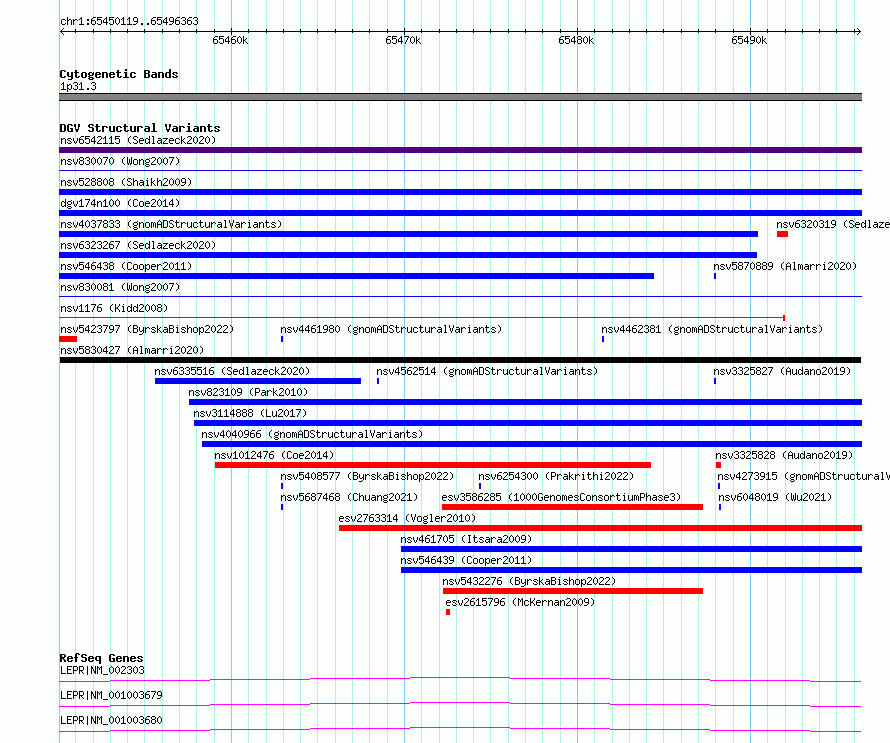Click the Cytogenetic Bands track title
Viewport: 890px width, 743px height.
point(119,74)
